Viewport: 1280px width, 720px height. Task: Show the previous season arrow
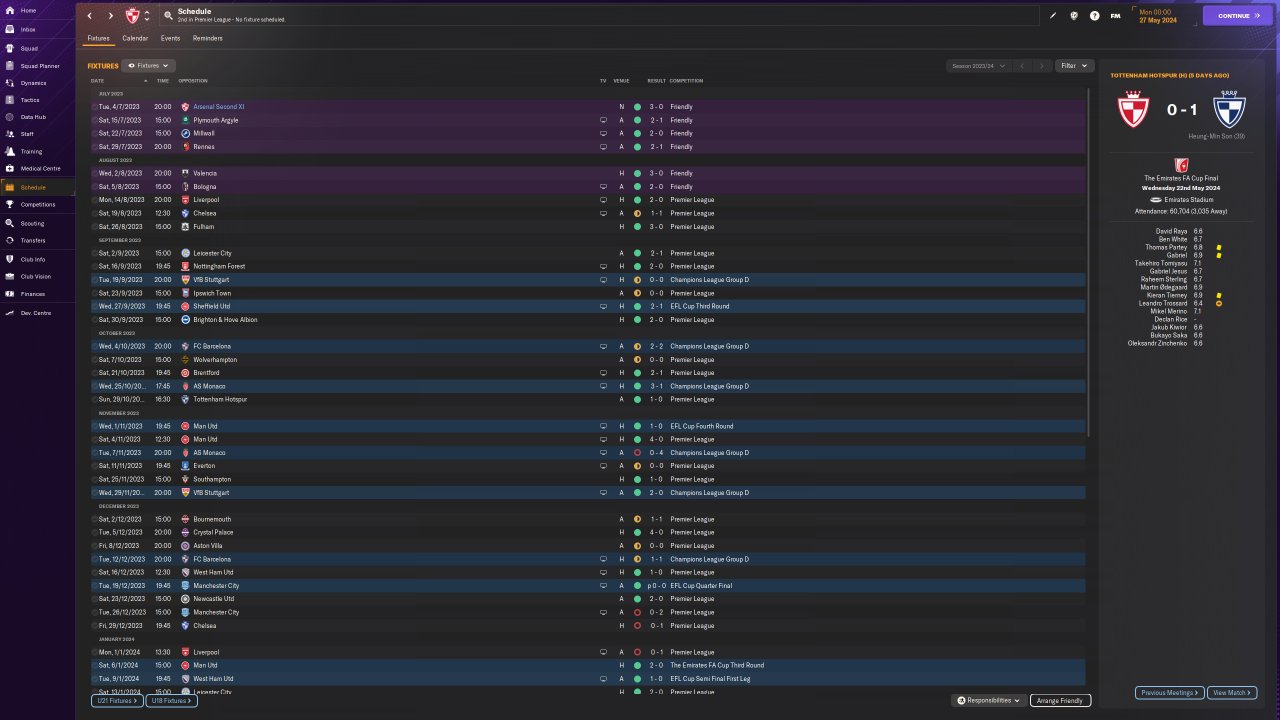pos(1022,66)
